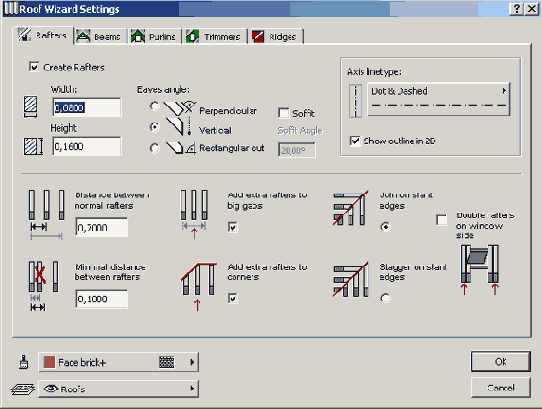Click the distance between normal rafters field
The height and width of the screenshot is (409, 542).
(x=102, y=227)
